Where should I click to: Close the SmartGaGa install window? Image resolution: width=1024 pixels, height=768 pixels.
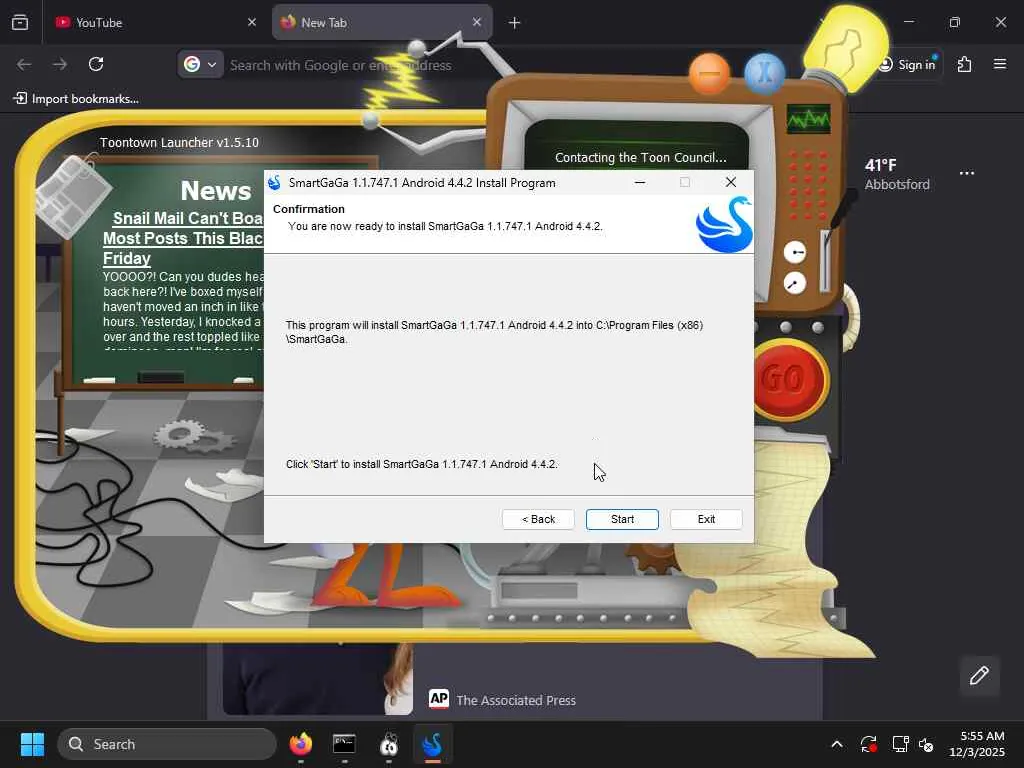click(x=731, y=182)
